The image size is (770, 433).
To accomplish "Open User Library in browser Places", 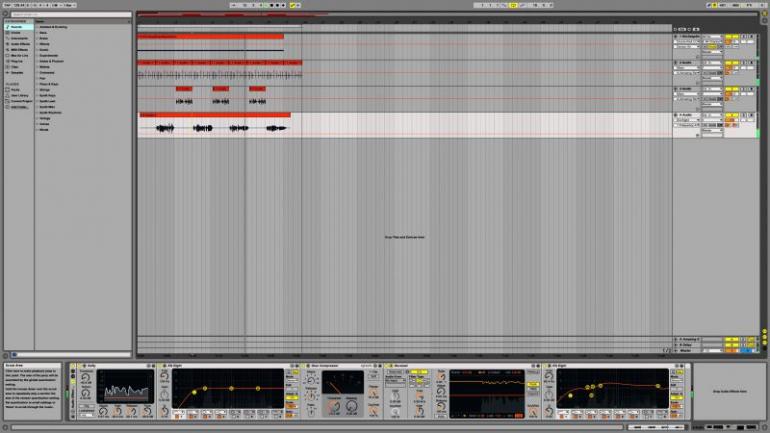I will [19, 95].
